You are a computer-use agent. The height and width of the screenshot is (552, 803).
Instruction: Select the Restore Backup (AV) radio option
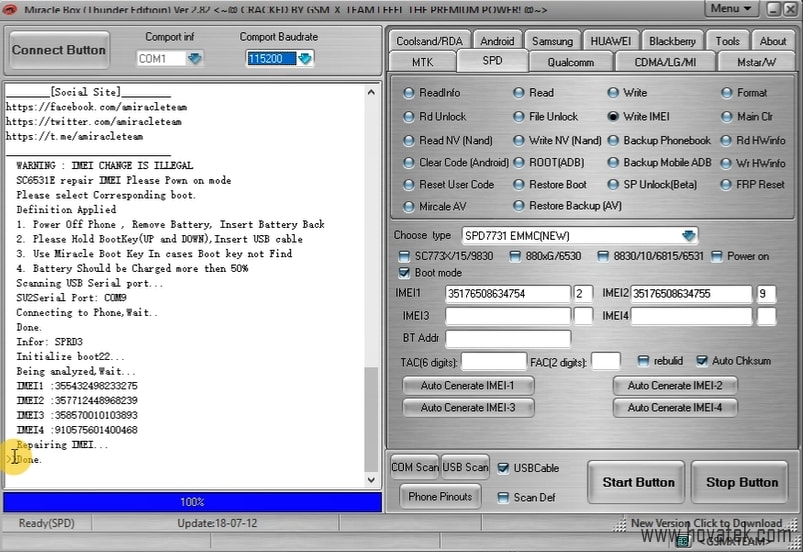[x=519, y=206]
